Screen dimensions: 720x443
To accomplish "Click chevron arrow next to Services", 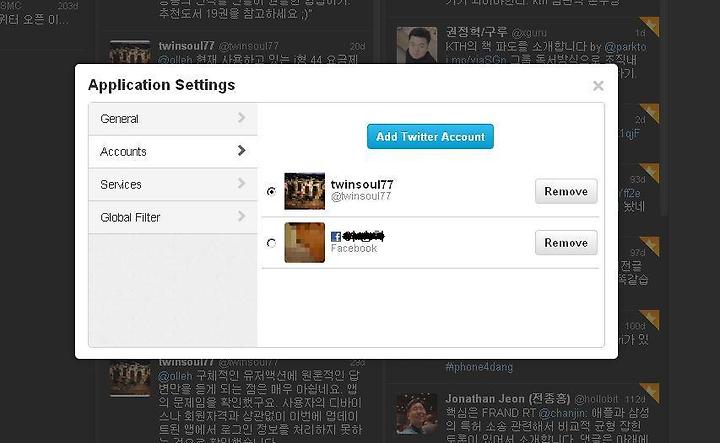I will [242, 184].
